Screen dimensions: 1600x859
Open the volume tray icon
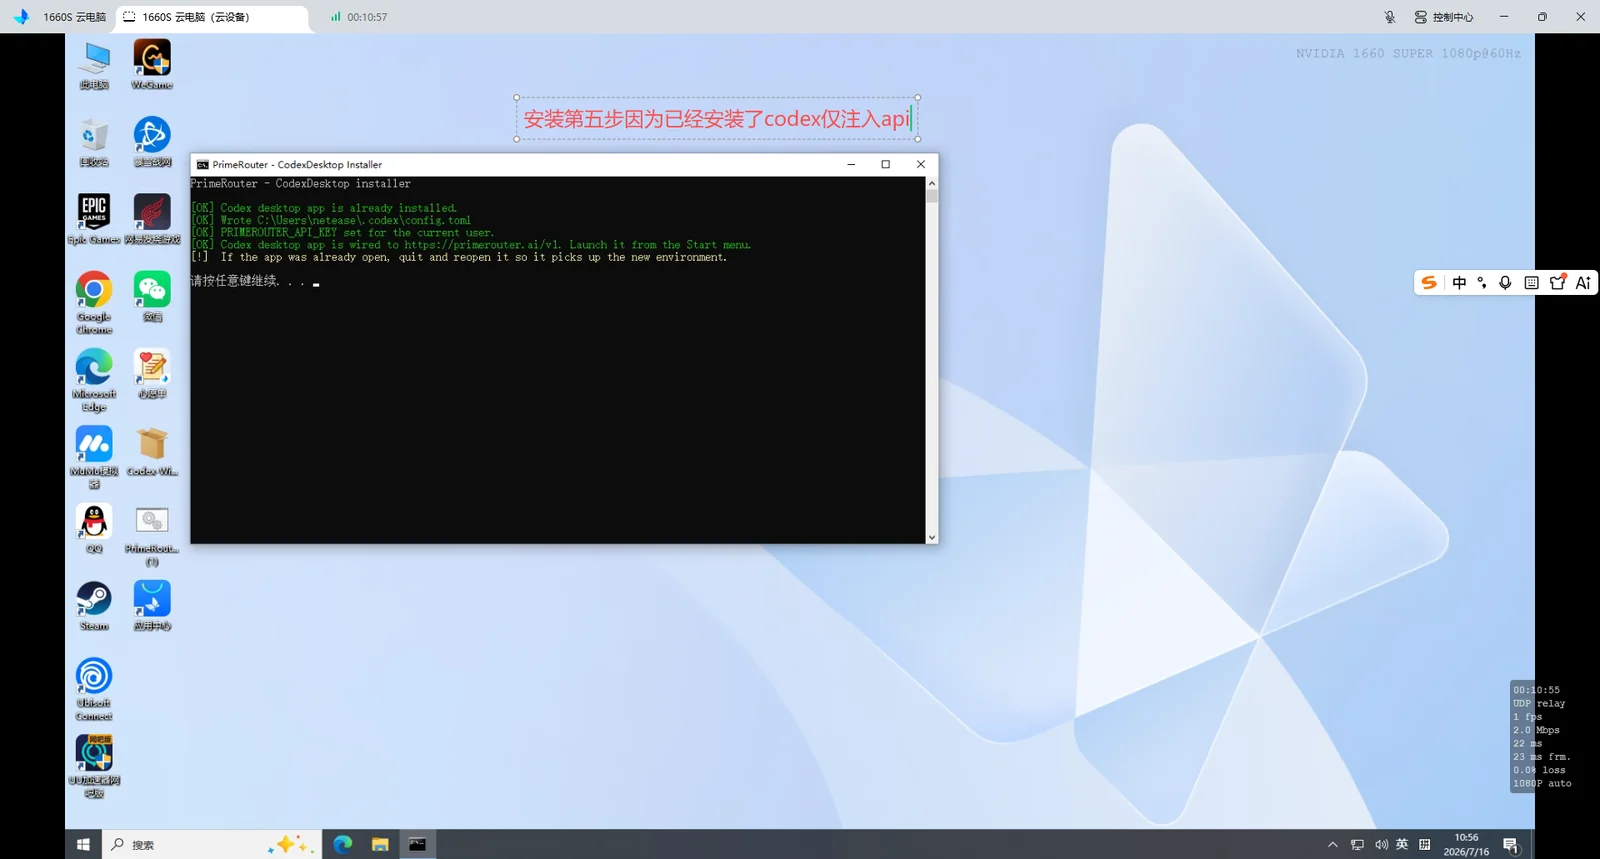(1381, 845)
